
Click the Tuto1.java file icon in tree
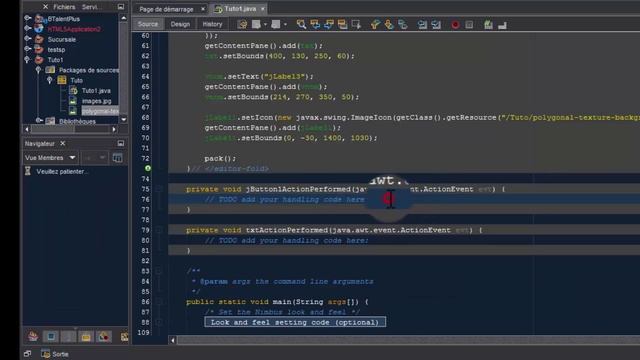click(x=73, y=90)
